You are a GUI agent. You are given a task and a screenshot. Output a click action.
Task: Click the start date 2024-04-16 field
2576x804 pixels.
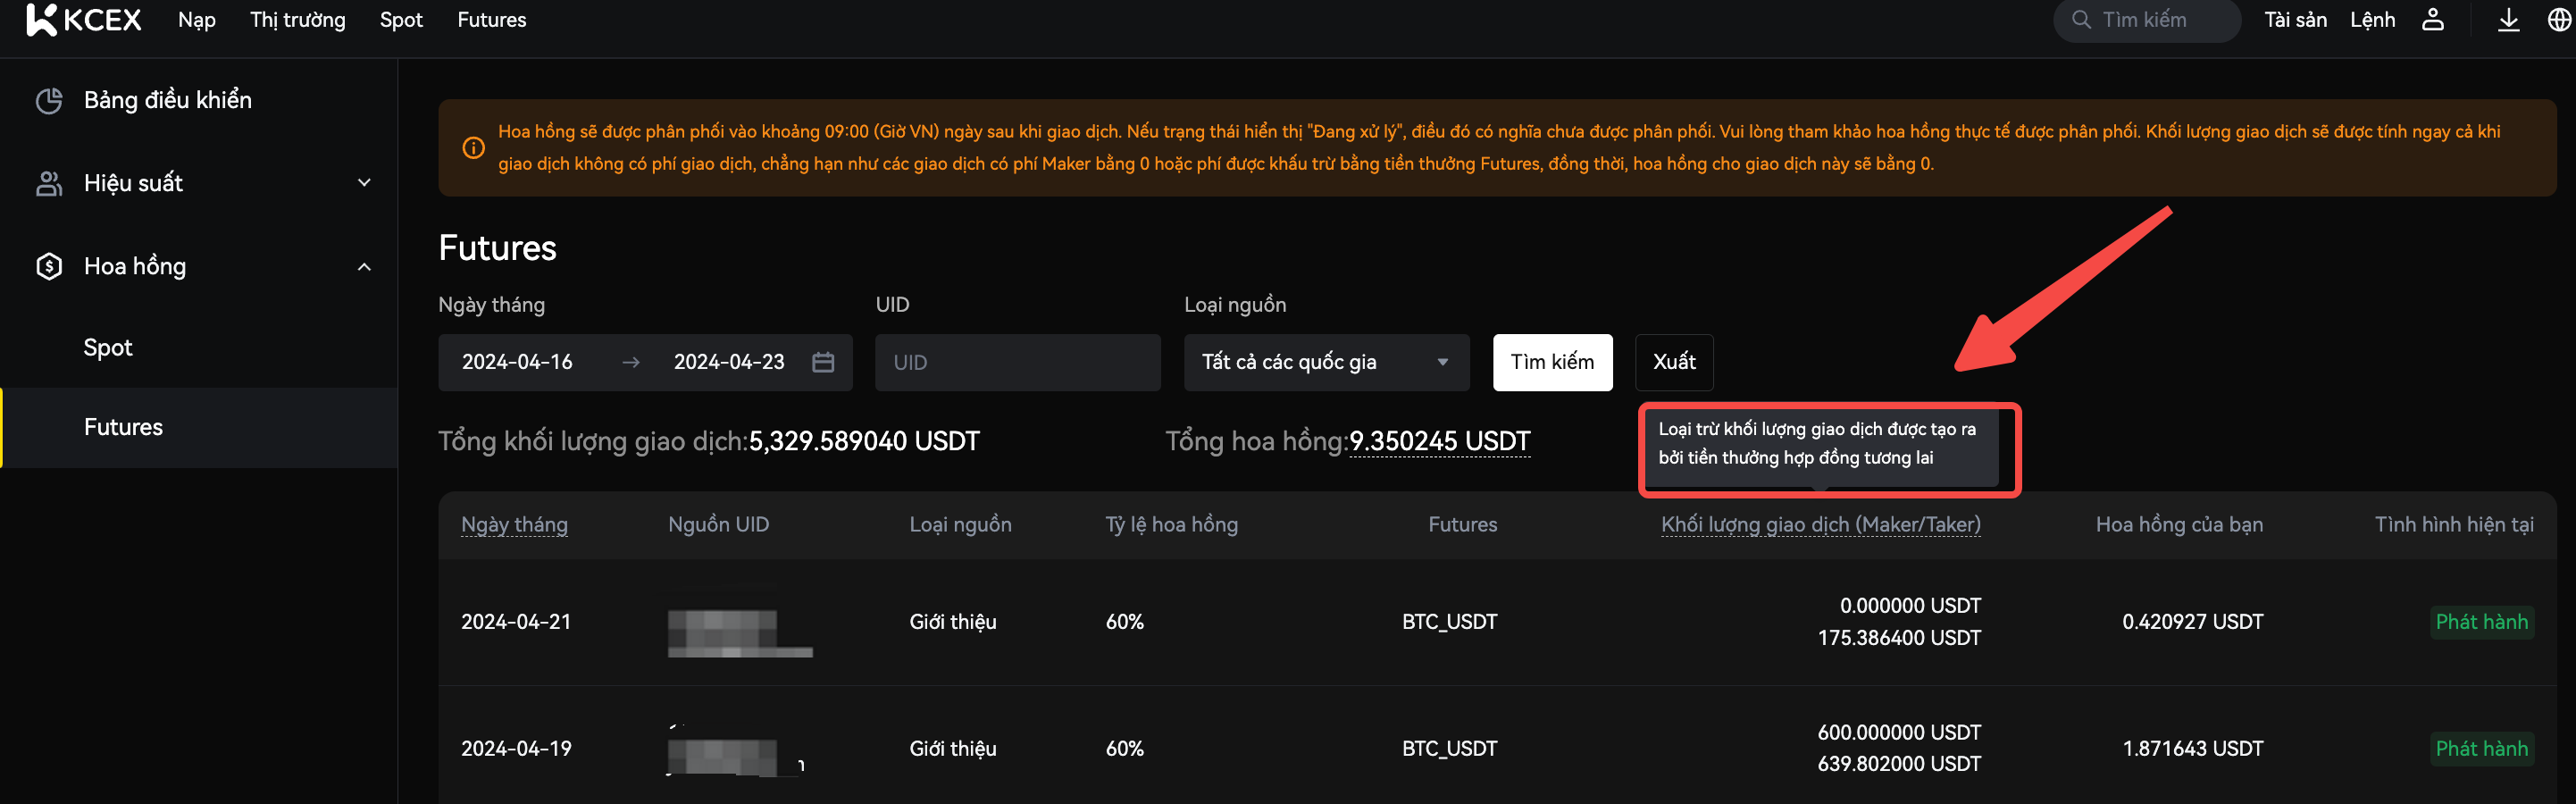tap(517, 362)
